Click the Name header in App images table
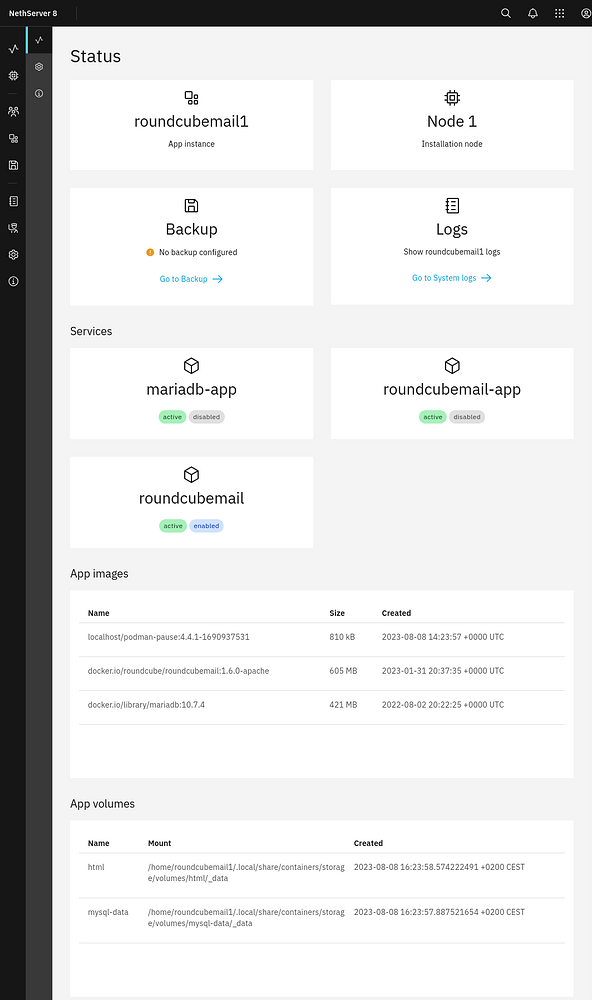Screen dimensions: 592x1000 (x=98, y=613)
